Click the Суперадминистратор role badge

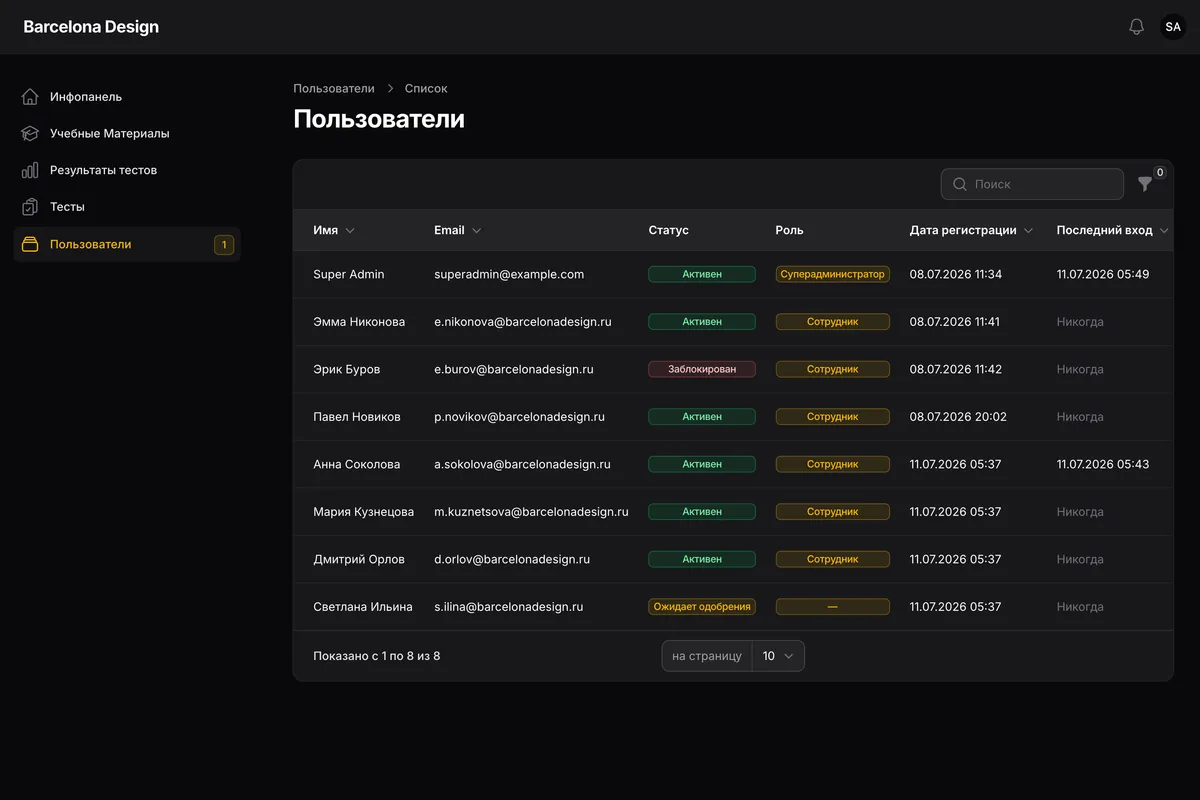click(833, 274)
